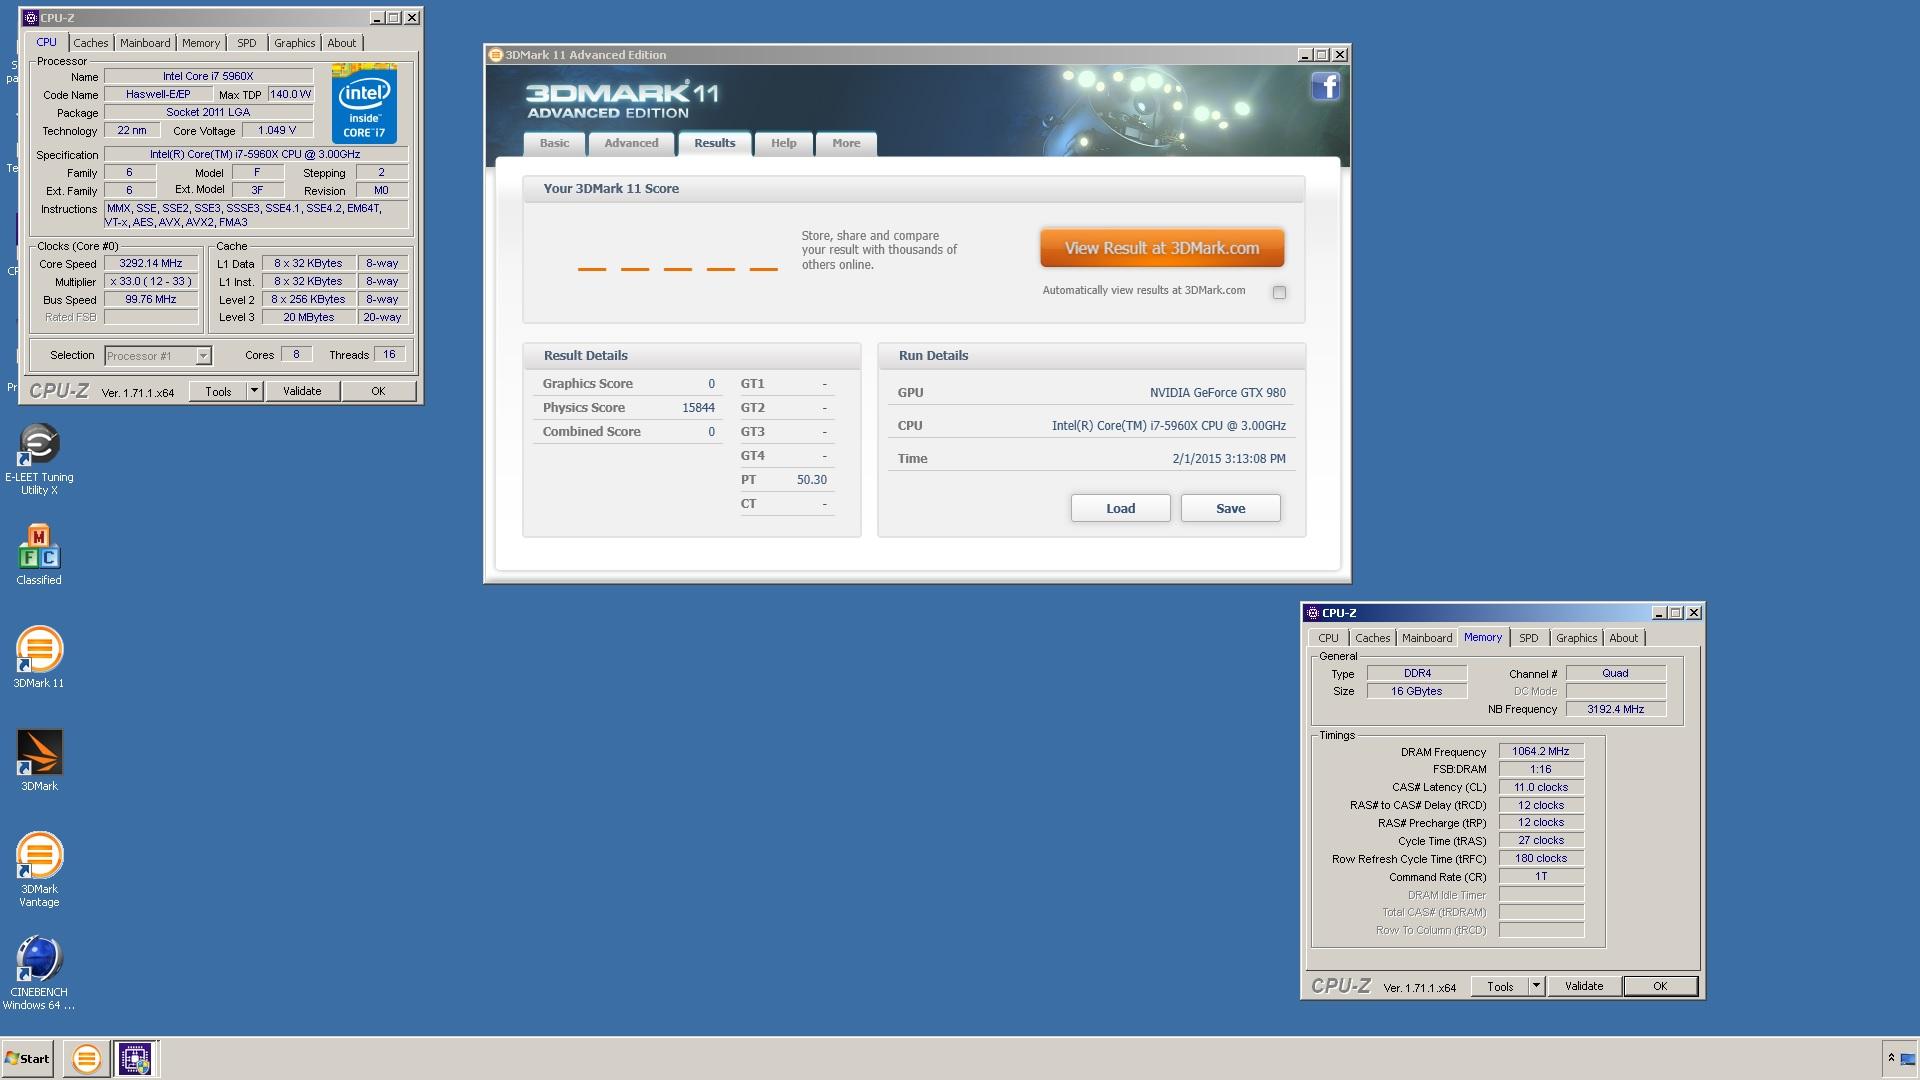Click the Load button in Run Details
Screen dimensions: 1920x1080
pyautogui.click(x=1120, y=508)
